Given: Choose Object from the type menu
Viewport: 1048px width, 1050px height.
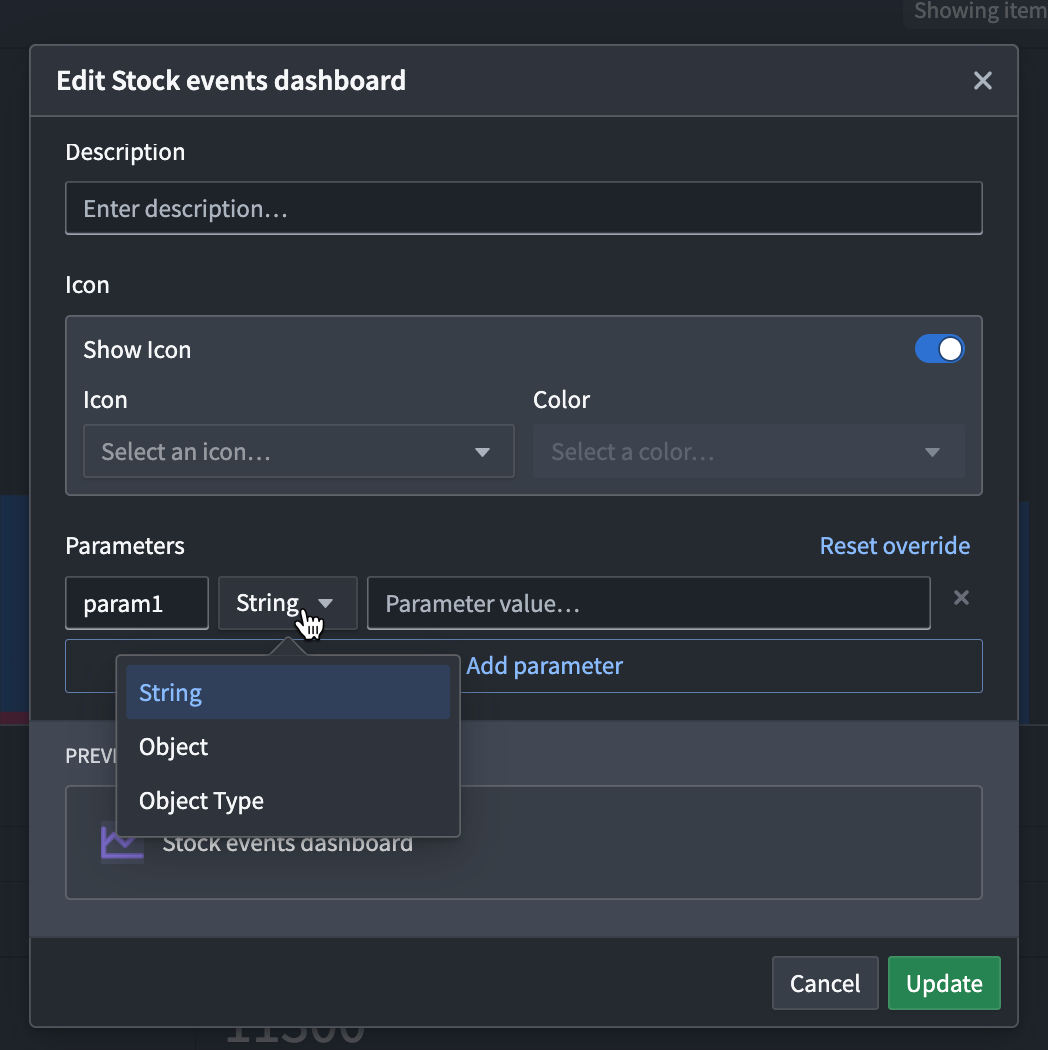Looking at the screenshot, I should (x=288, y=747).
